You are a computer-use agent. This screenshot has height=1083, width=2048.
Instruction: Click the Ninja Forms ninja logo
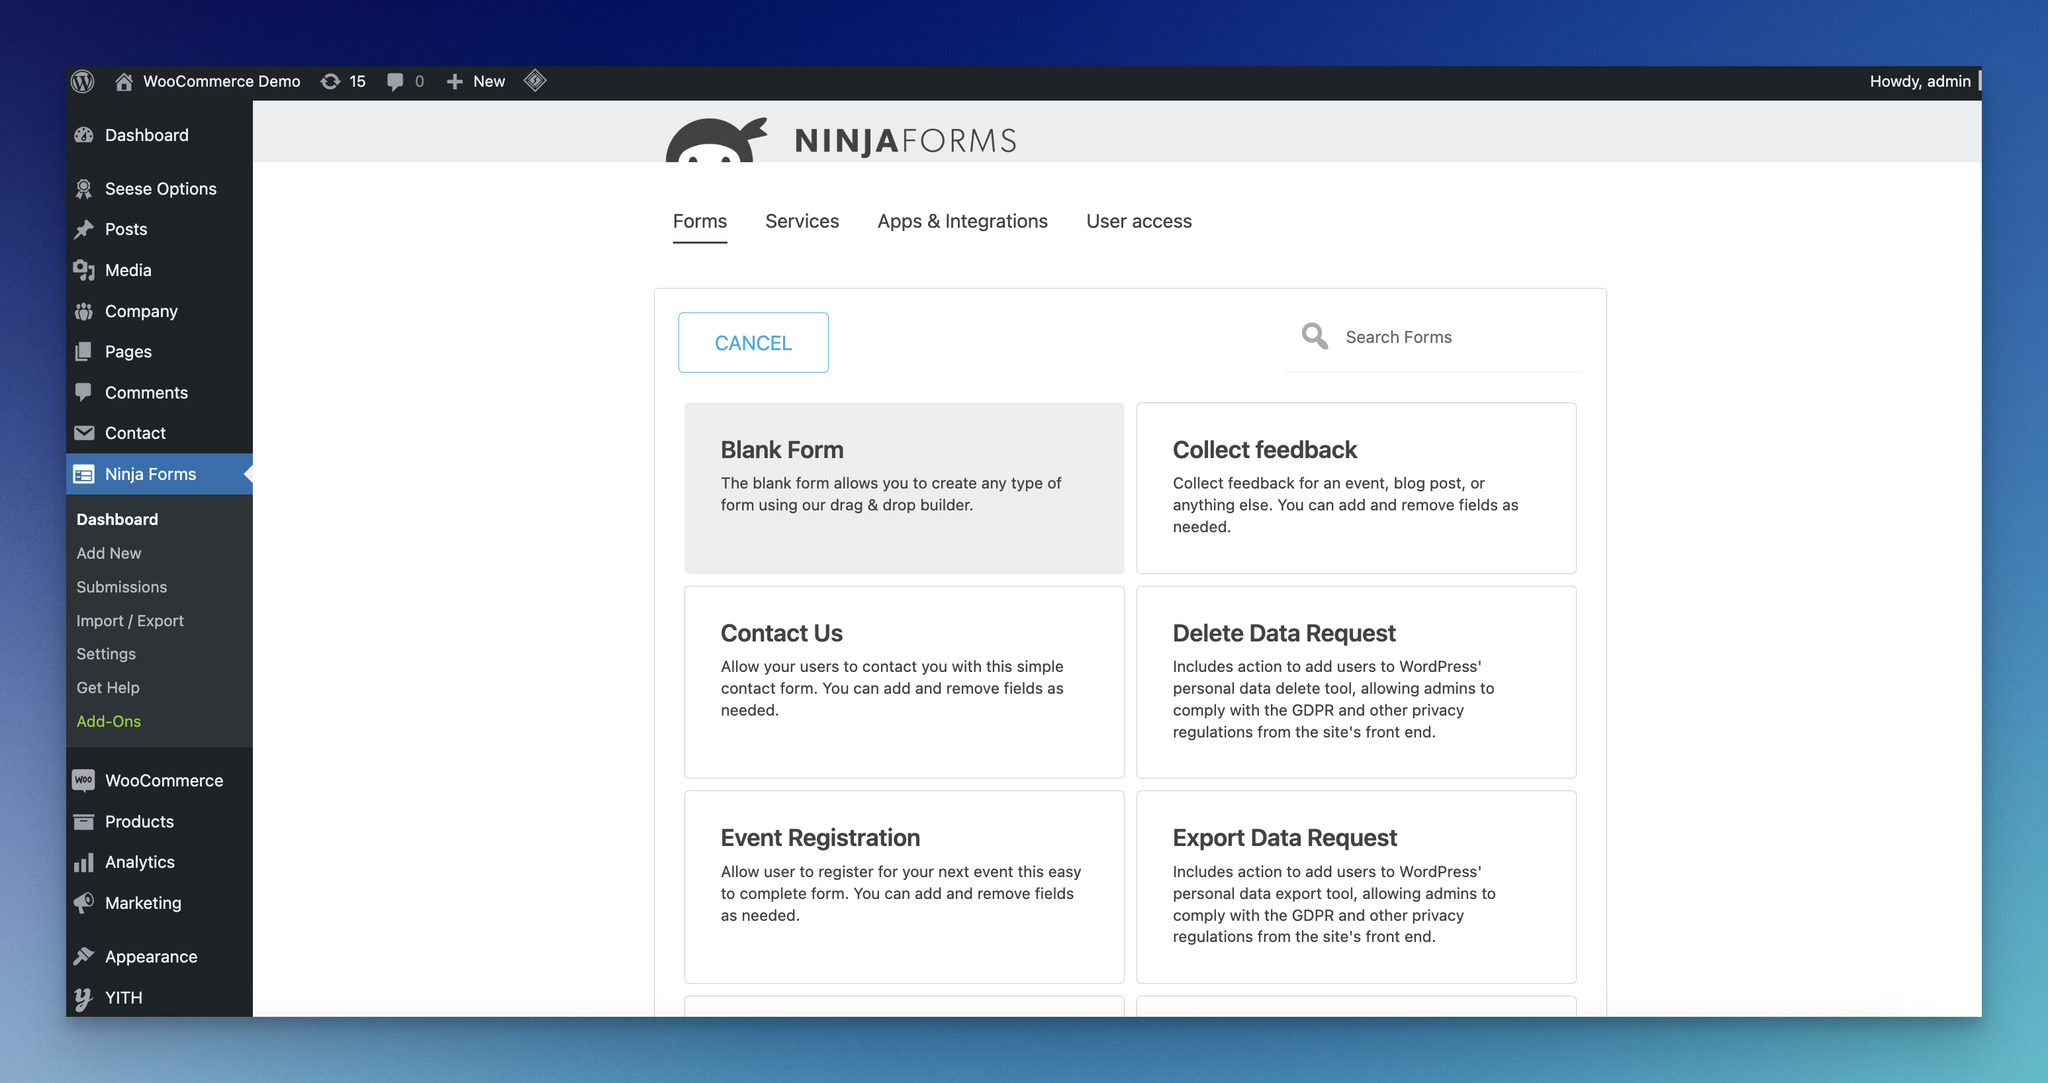[x=717, y=140]
